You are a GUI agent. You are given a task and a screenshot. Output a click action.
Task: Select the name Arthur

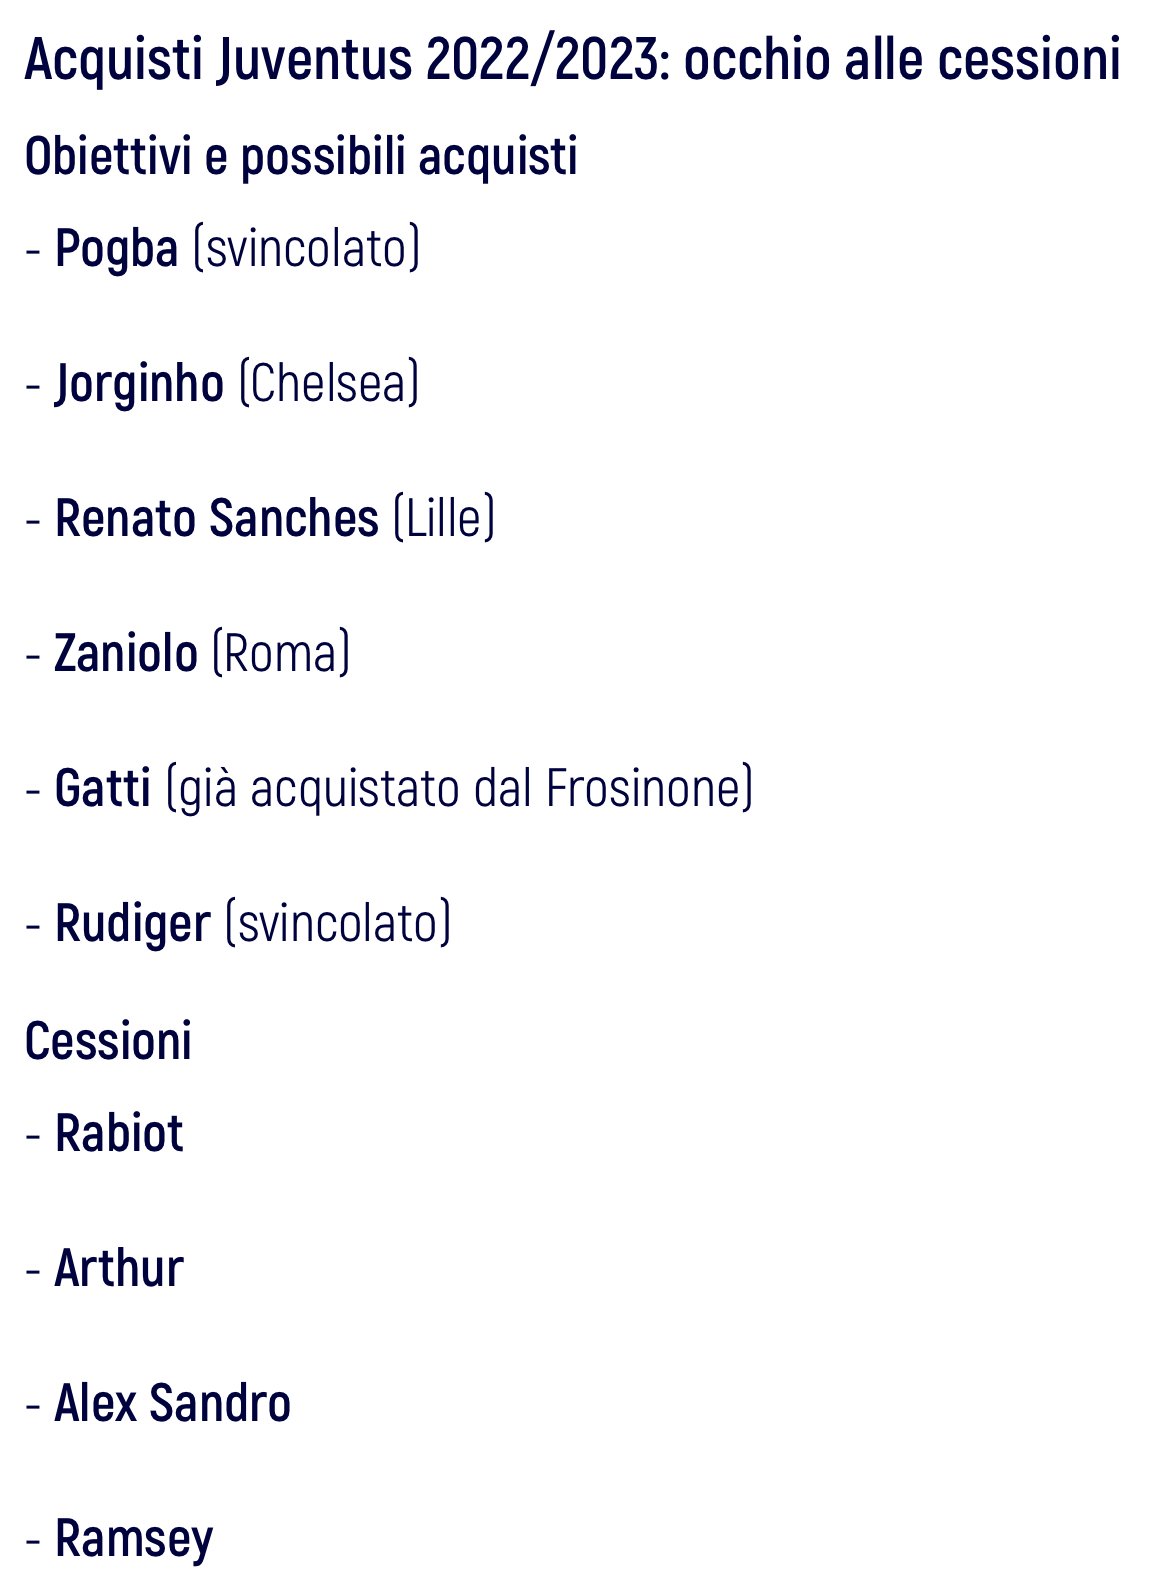pyautogui.click(x=119, y=1269)
